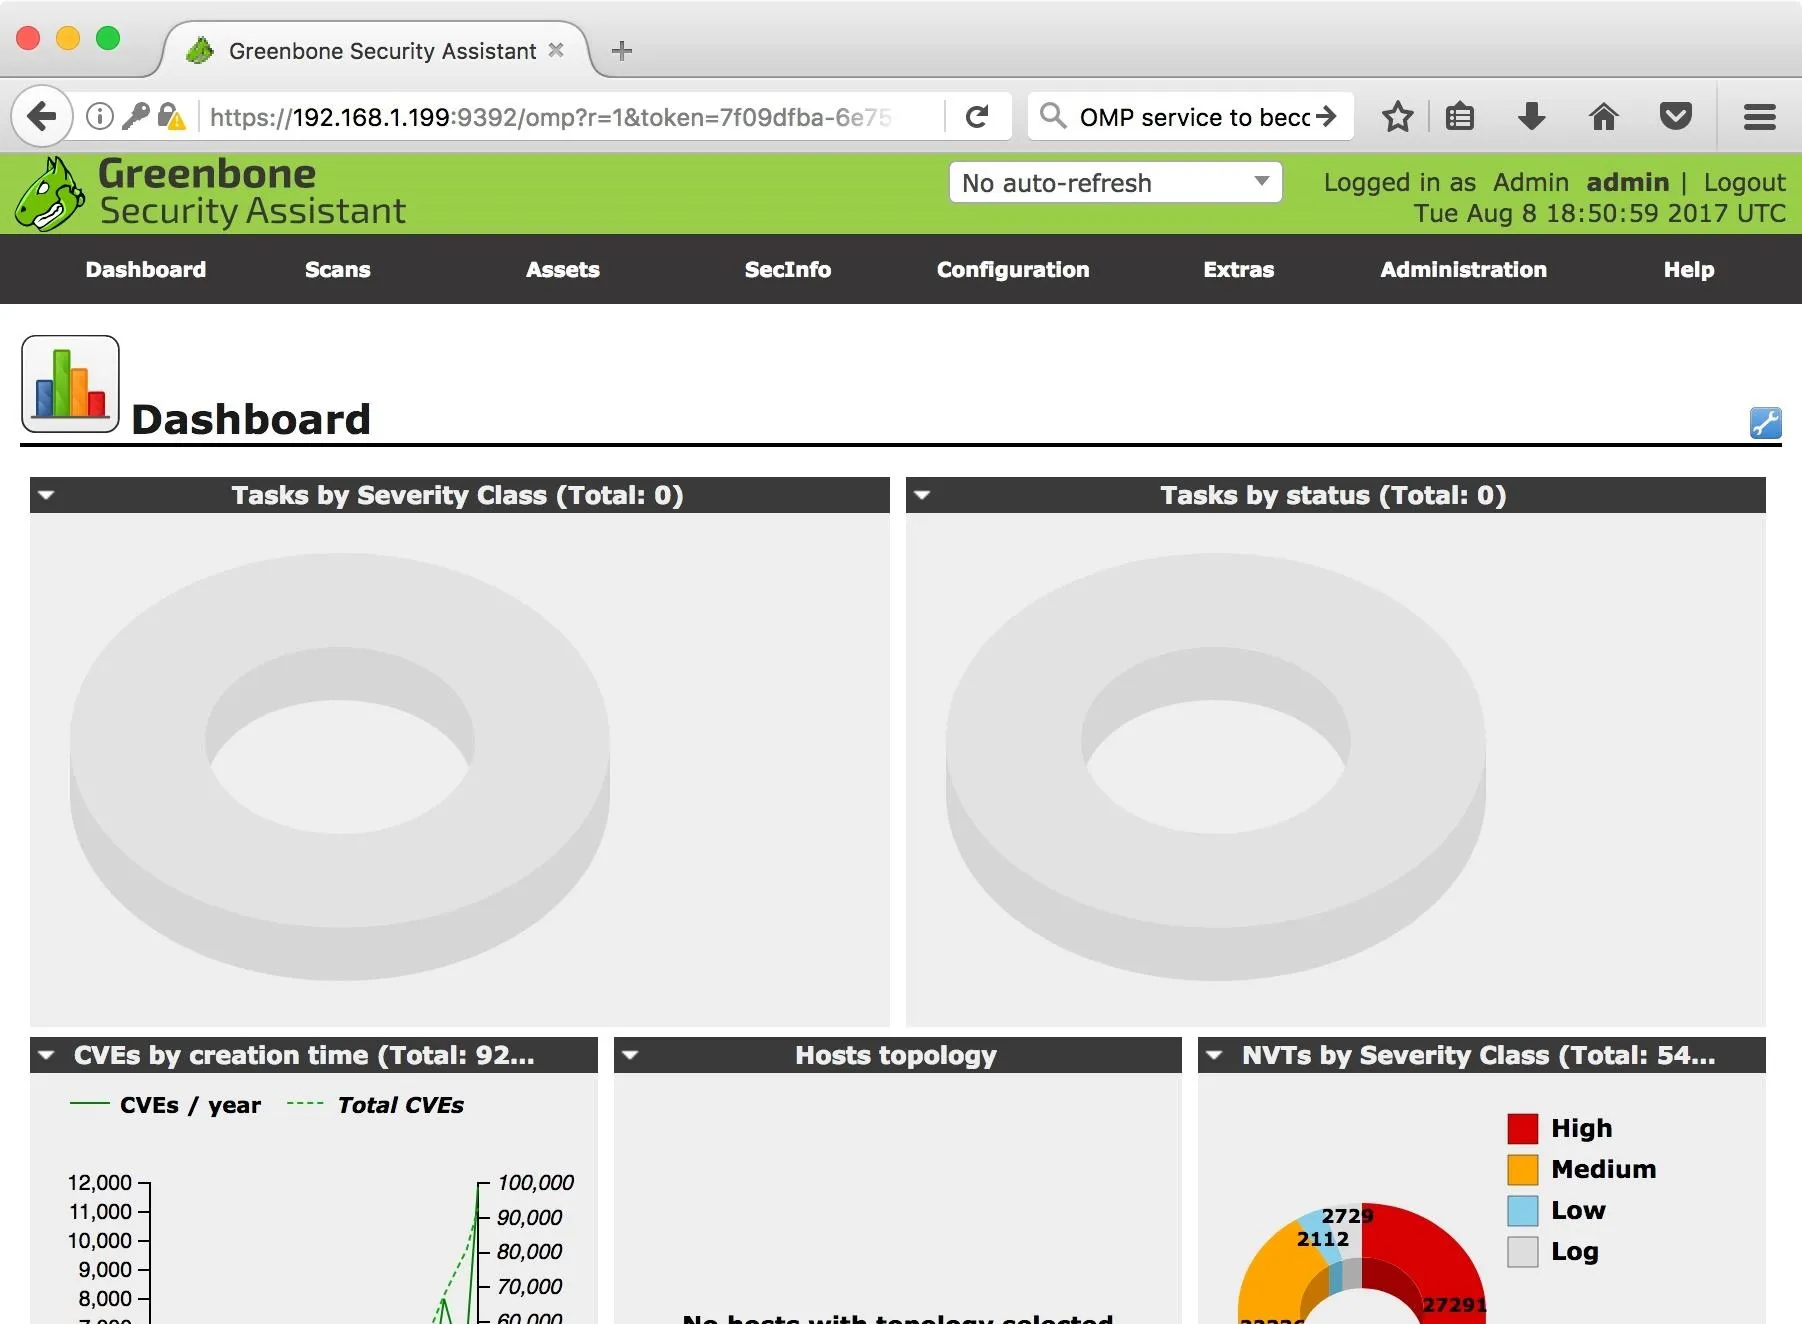Open the Help menu
The image size is (1802, 1324).
coord(1689,270)
